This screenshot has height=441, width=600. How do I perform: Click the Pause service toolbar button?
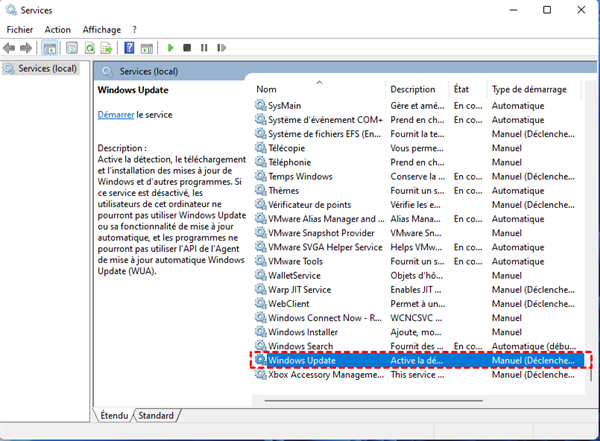point(204,48)
